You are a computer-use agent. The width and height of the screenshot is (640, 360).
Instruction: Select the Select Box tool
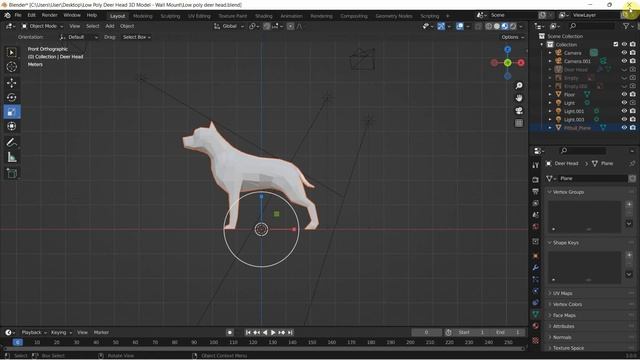[x=11, y=52]
